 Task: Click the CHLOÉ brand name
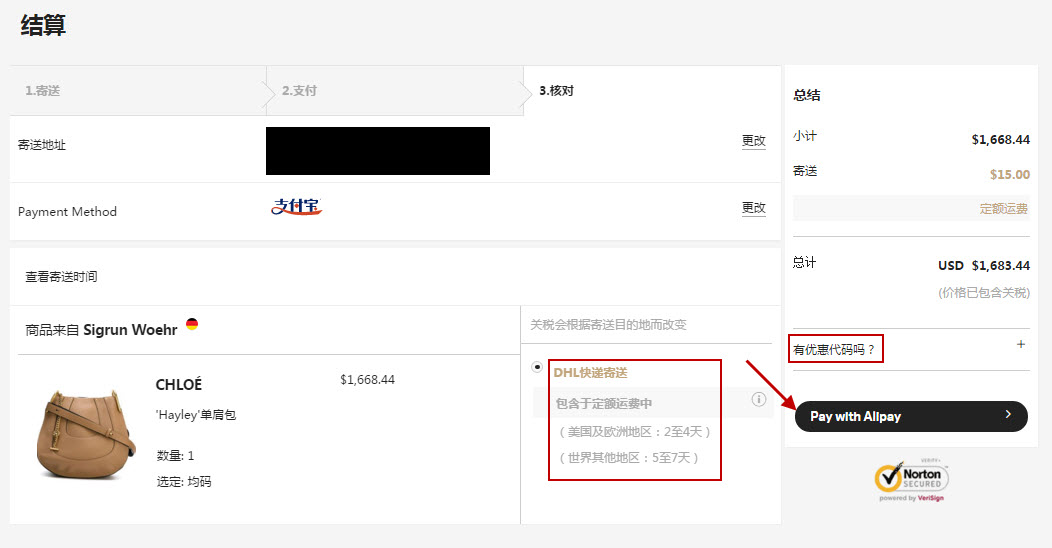pos(178,384)
